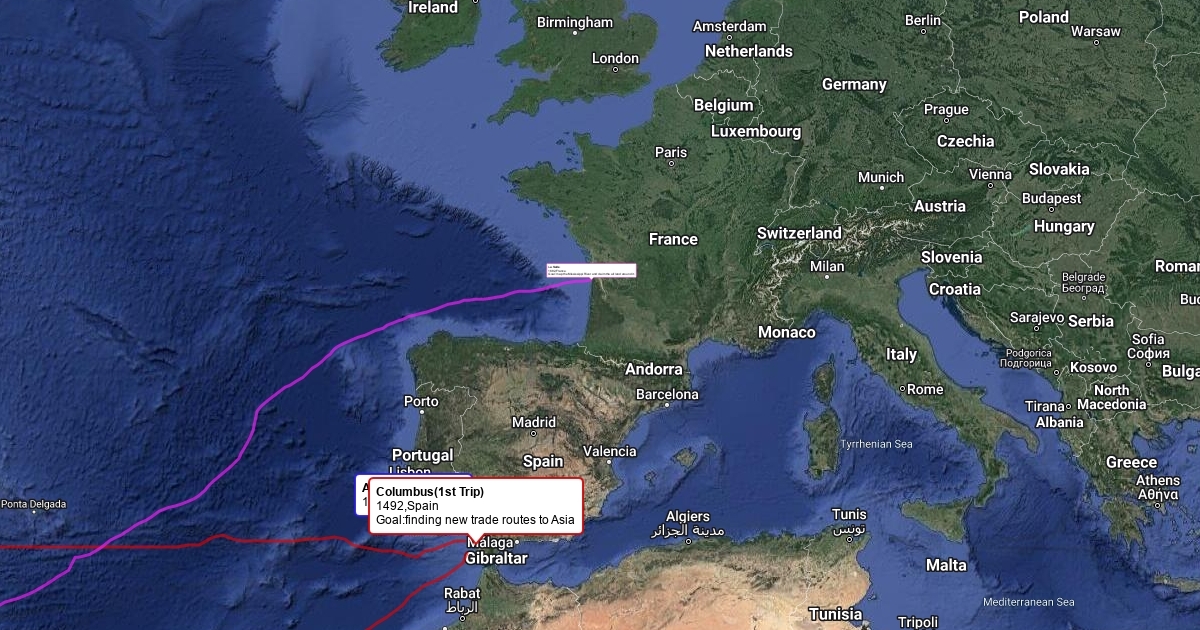Click the Madrid city marker
This screenshot has width=1200, height=630.
click(534, 435)
